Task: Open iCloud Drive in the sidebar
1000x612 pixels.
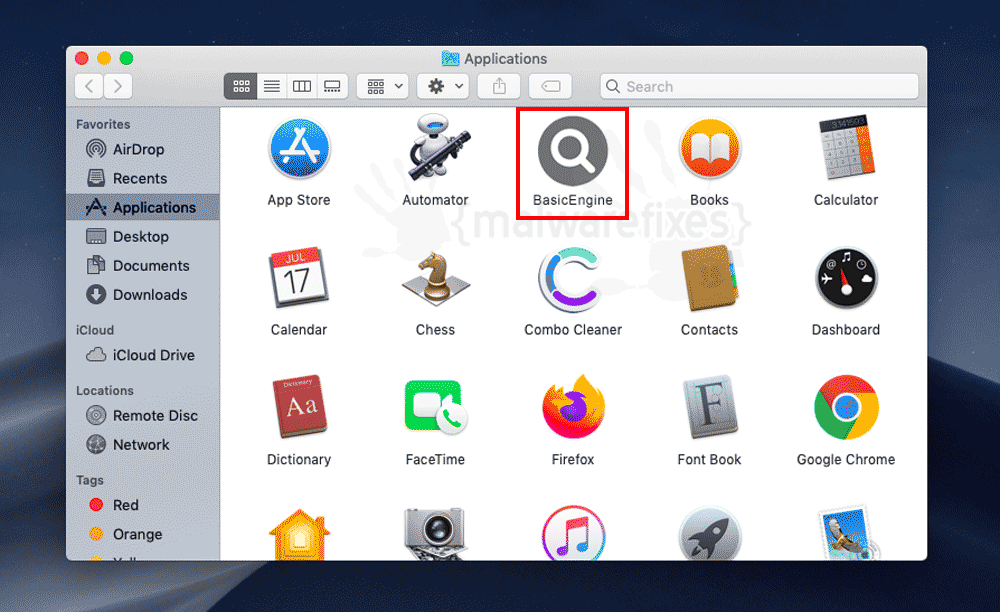Action: point(143,355)
